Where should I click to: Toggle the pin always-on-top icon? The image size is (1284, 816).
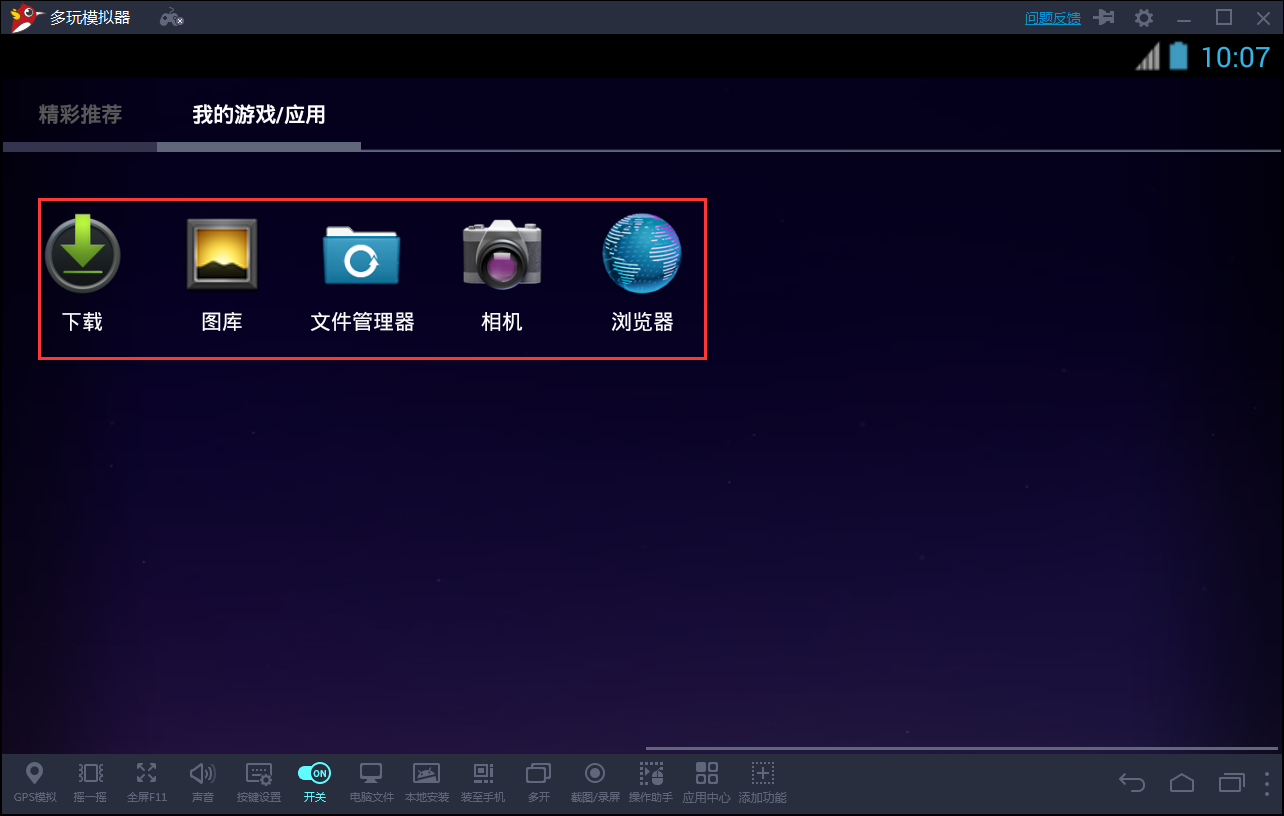pos(1103,17)
